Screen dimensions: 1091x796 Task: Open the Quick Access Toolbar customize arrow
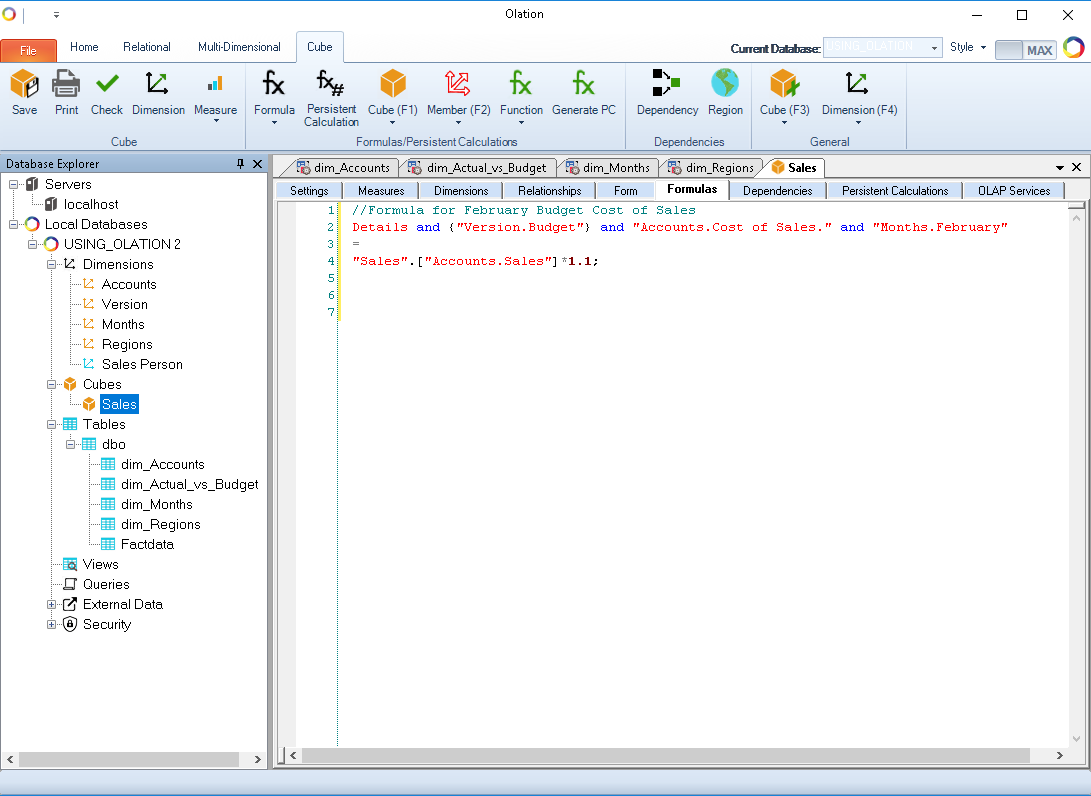(56, 15)
